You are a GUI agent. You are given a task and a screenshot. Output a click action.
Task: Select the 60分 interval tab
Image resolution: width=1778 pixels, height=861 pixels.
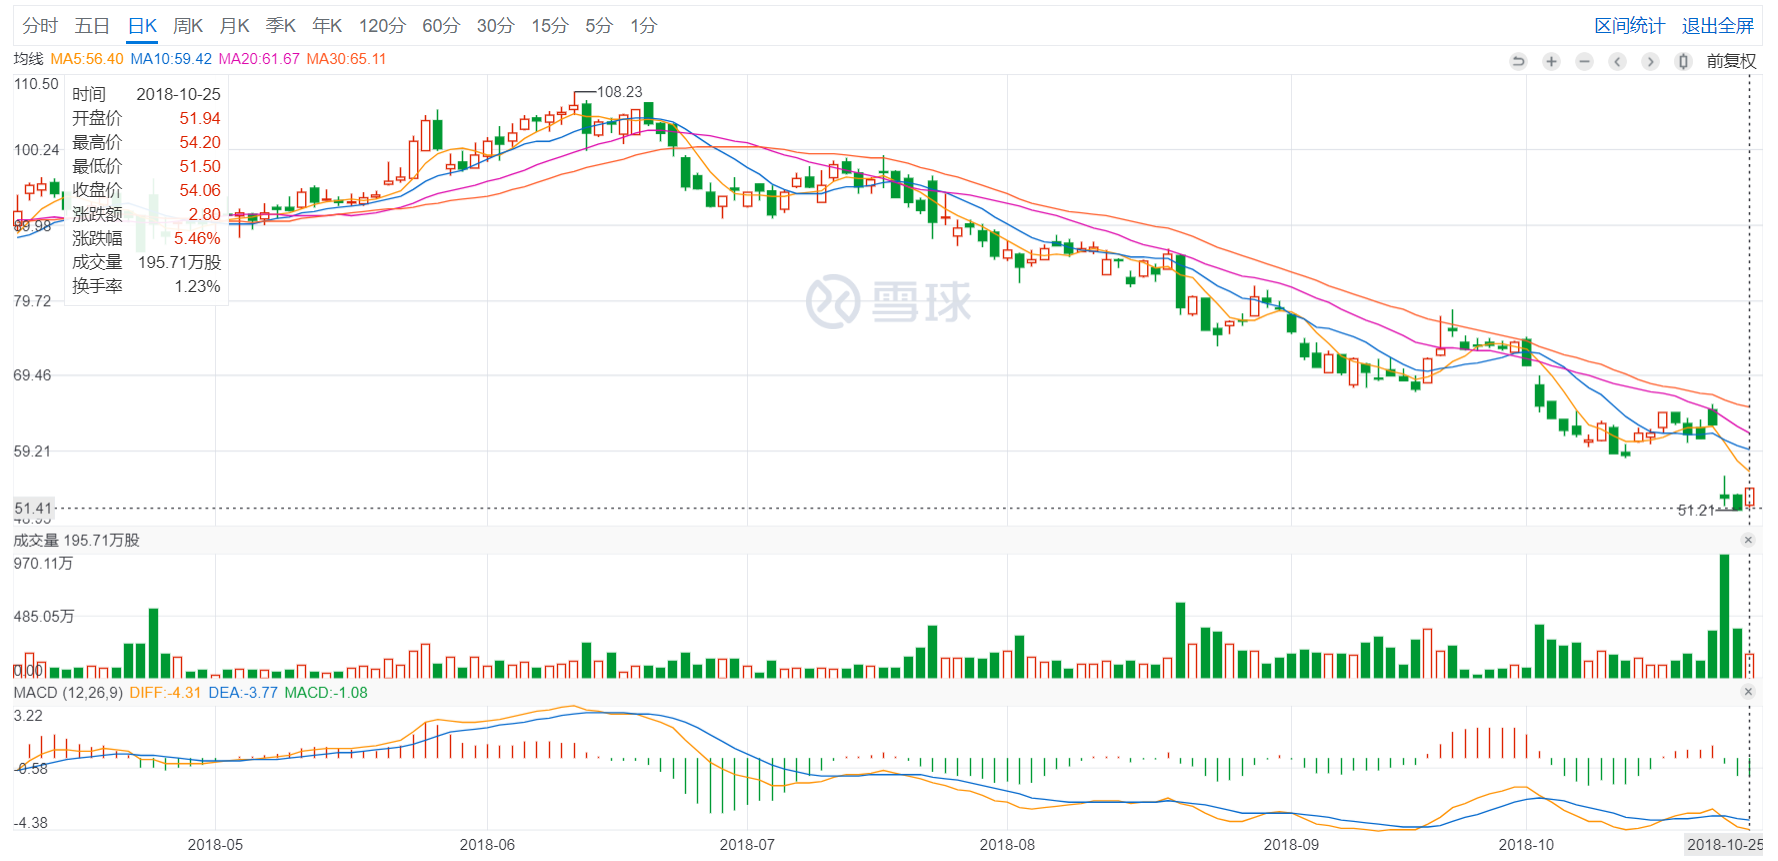[x=440, y=26]
